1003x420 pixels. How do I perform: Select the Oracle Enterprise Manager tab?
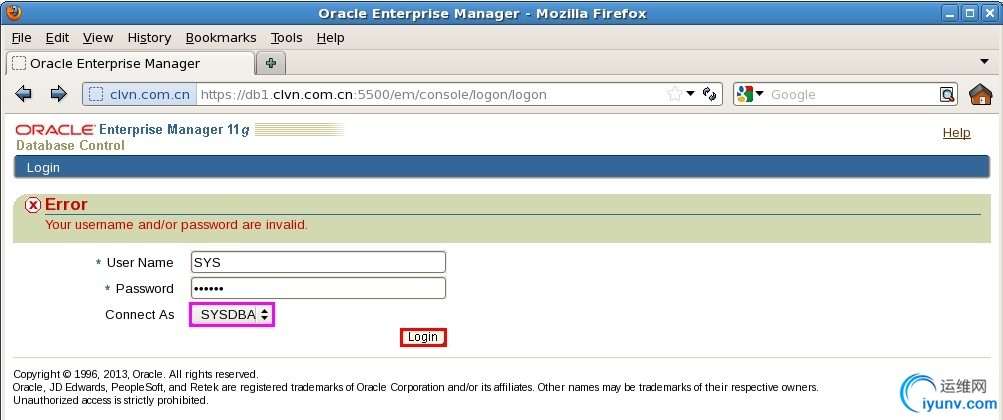(x=130, y=63)
